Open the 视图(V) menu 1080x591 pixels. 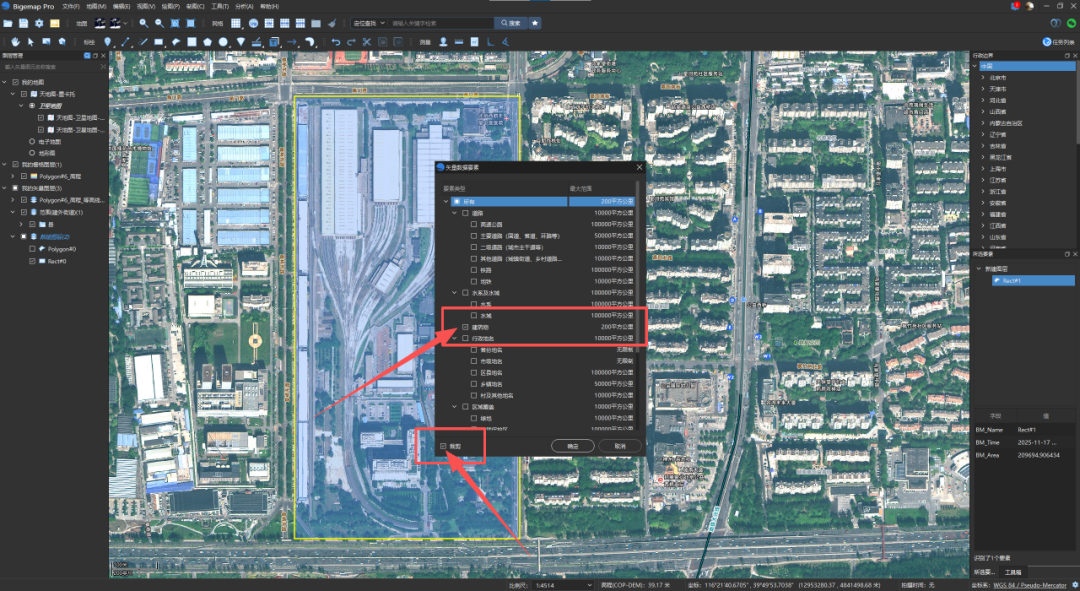[146, 6]
